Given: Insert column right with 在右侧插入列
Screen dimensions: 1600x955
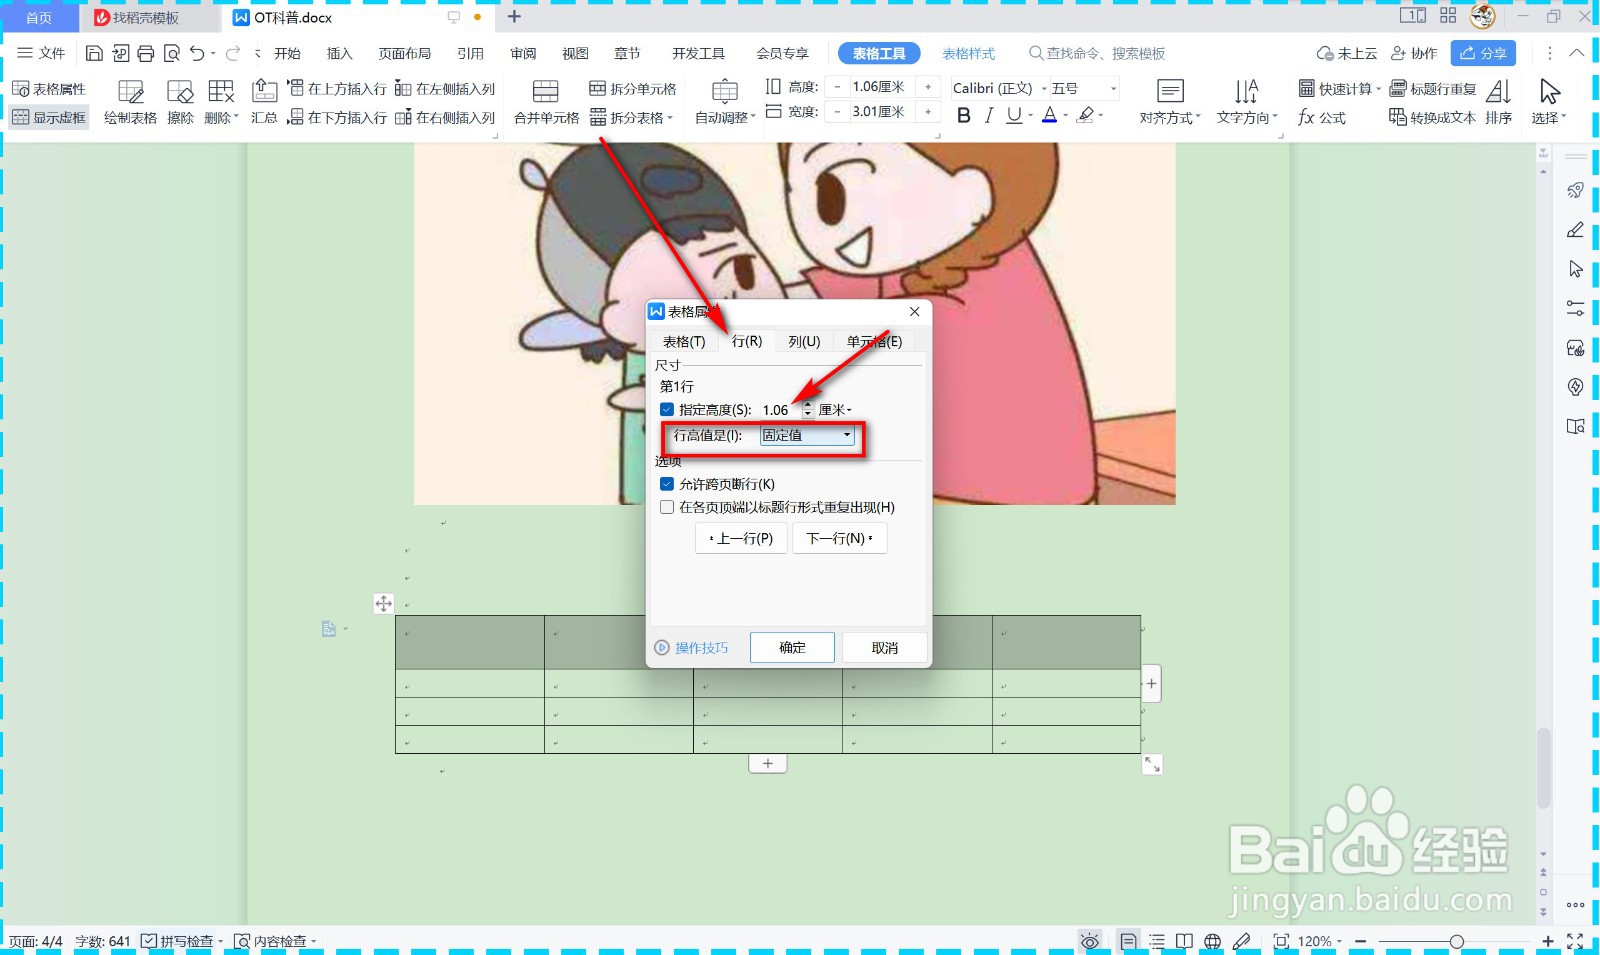Looking at the screenshot, I should (x=445, y=117).
